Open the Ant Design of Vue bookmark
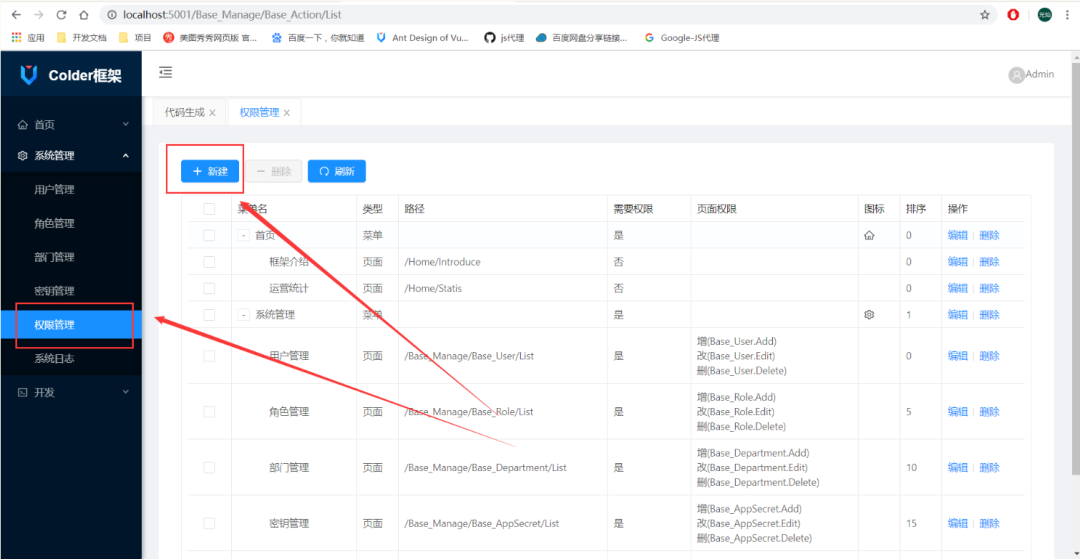Screen dimensions: 1080x559 click(x=422, y=38)
